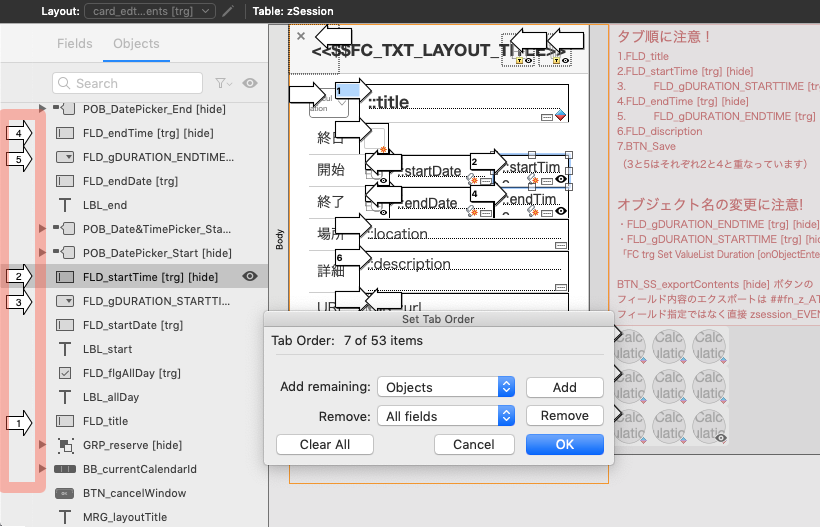Click the BTN_cancelWindow button icon
The width and height of the screenshot is (820, 527).
[65, 493]
